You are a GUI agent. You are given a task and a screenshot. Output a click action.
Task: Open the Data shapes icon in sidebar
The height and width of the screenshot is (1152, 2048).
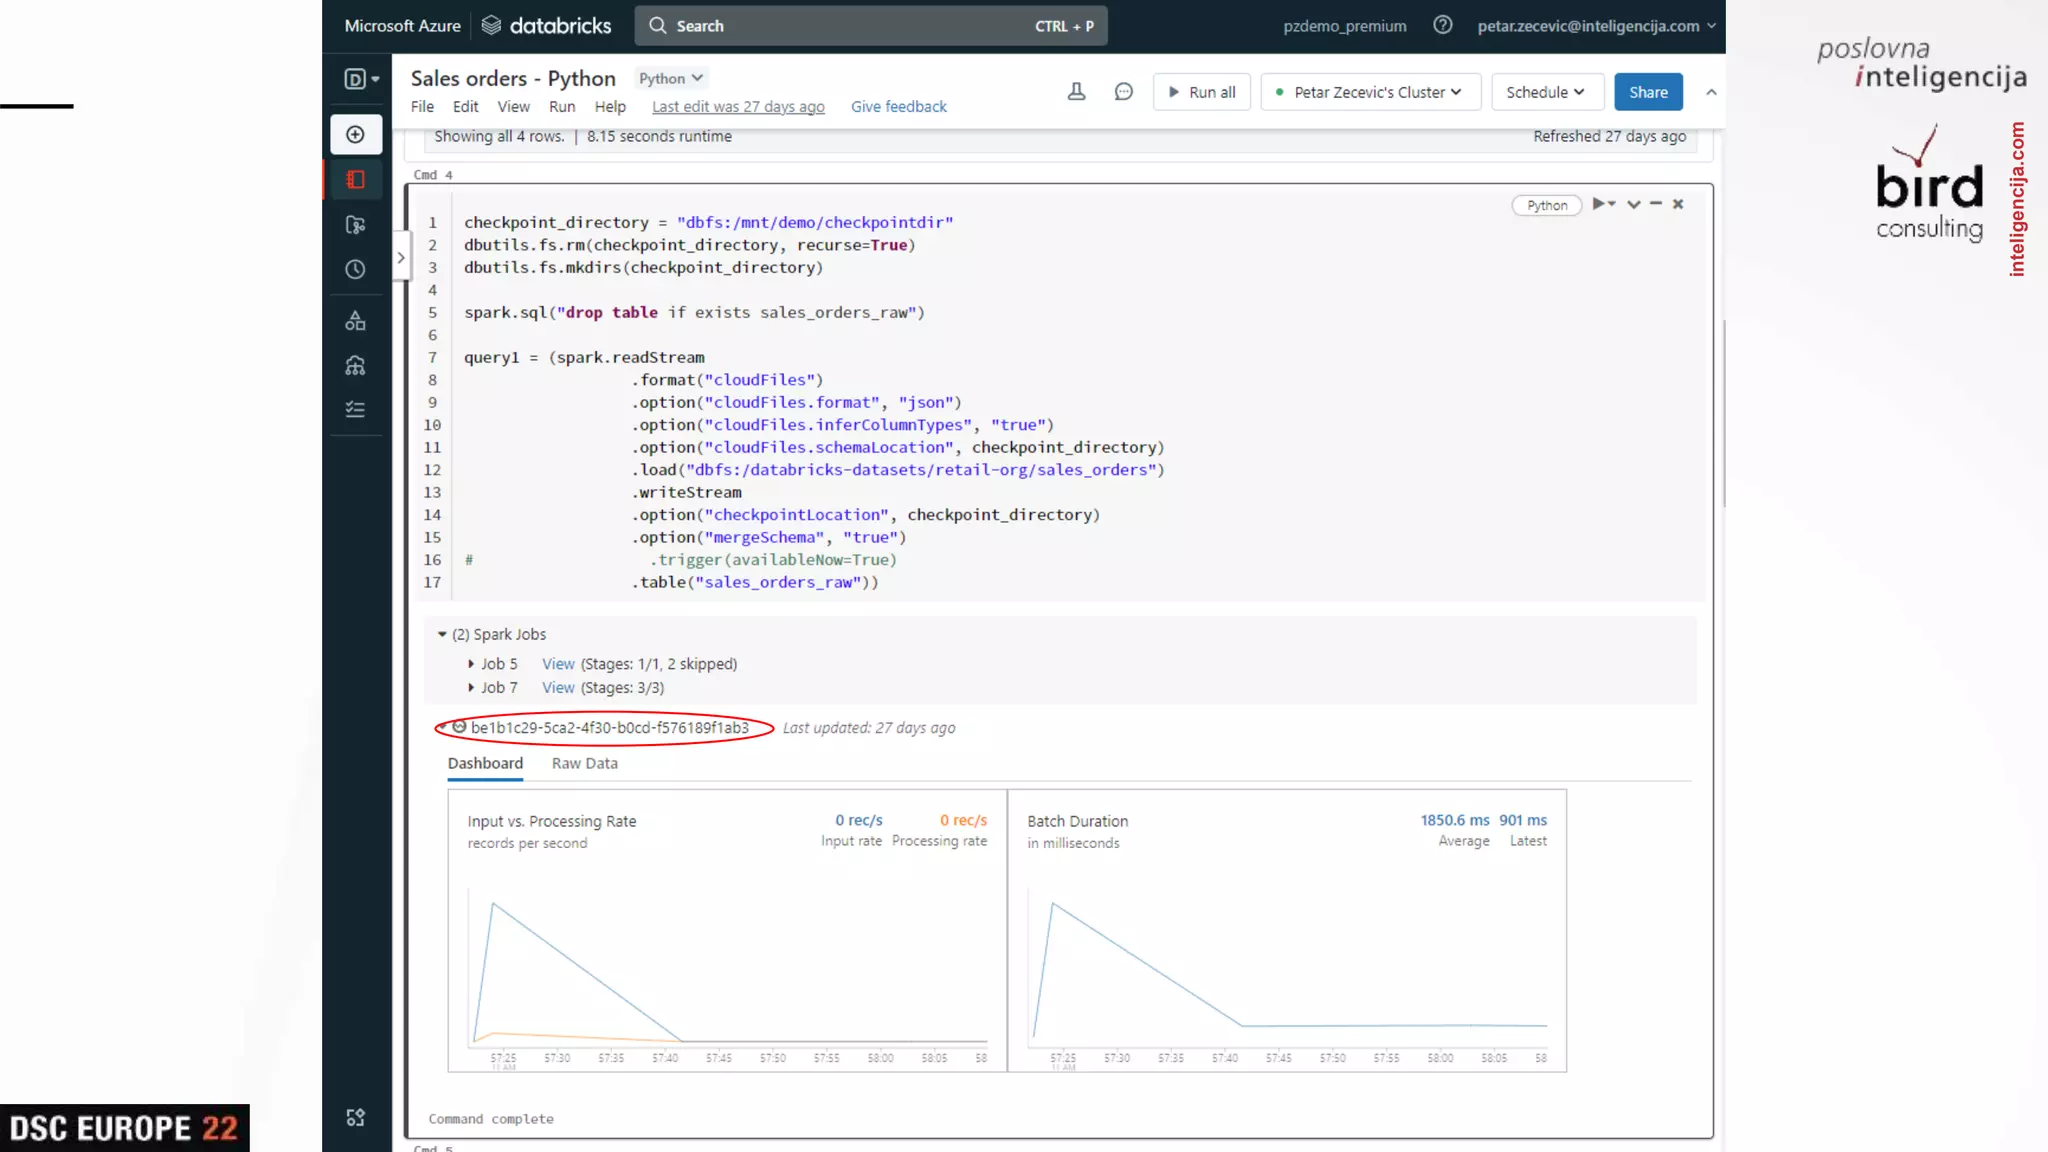click(355, 321)
